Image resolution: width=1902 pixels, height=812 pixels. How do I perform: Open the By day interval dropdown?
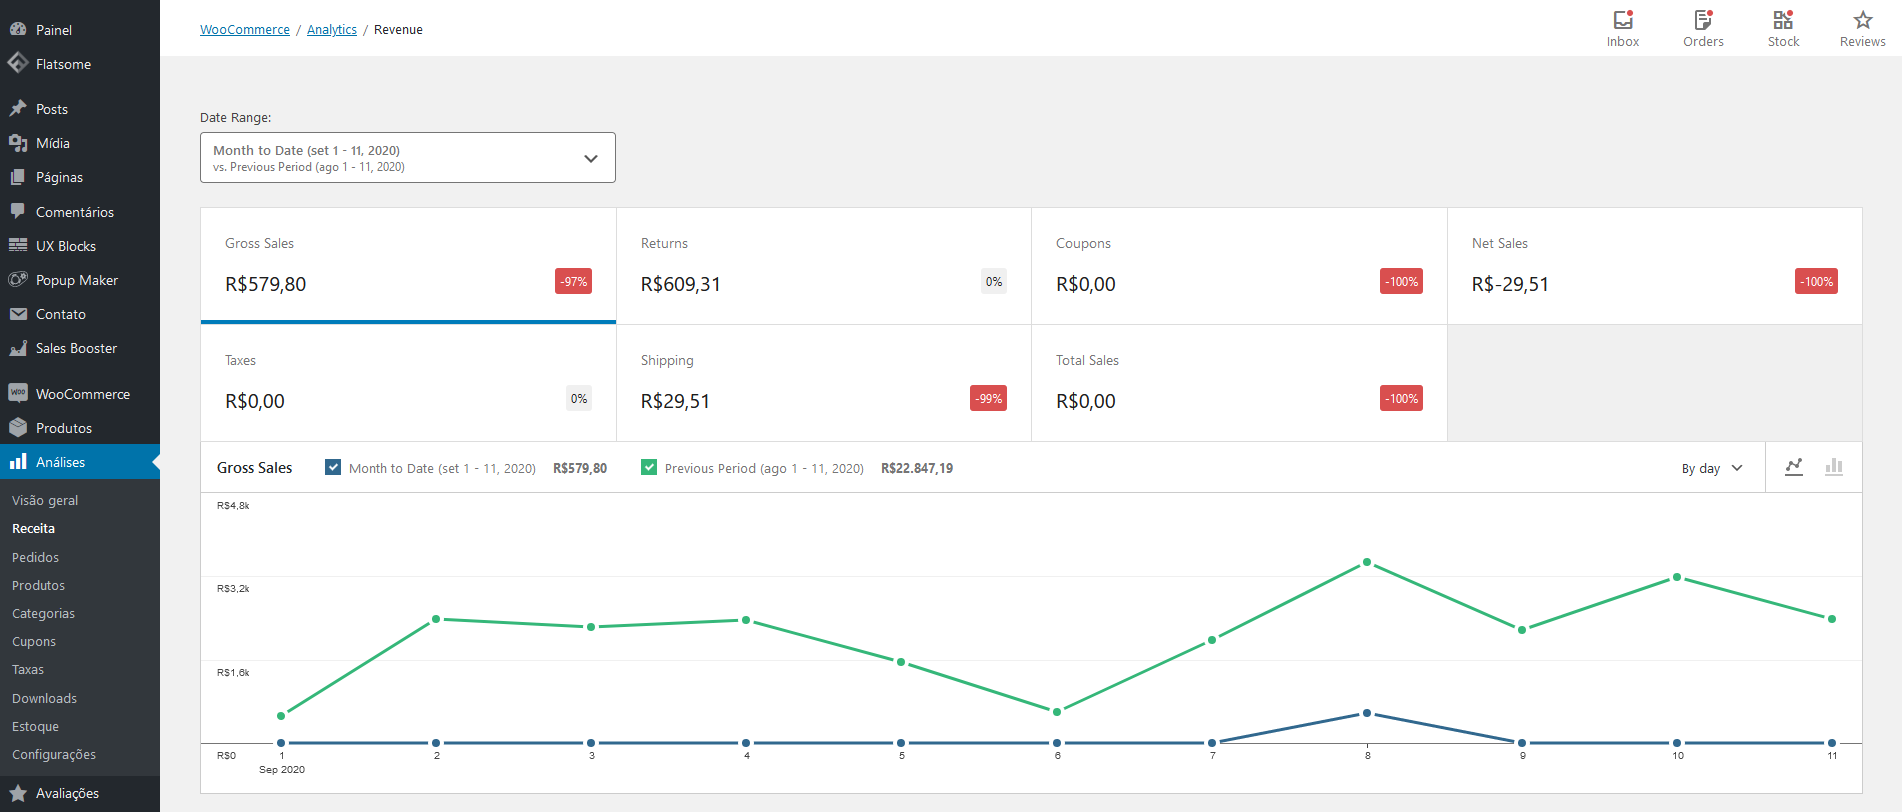tap(1712, 468)
